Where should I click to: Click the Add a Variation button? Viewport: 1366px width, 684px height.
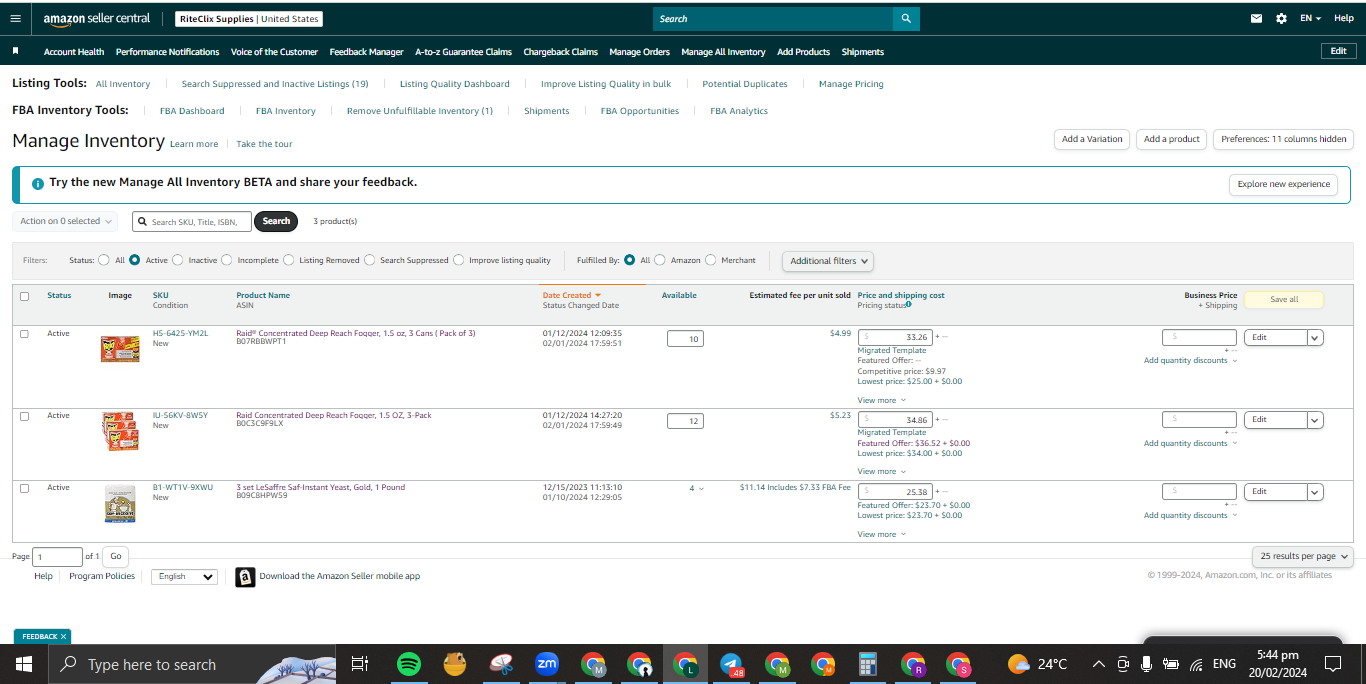coord(1092,139)
